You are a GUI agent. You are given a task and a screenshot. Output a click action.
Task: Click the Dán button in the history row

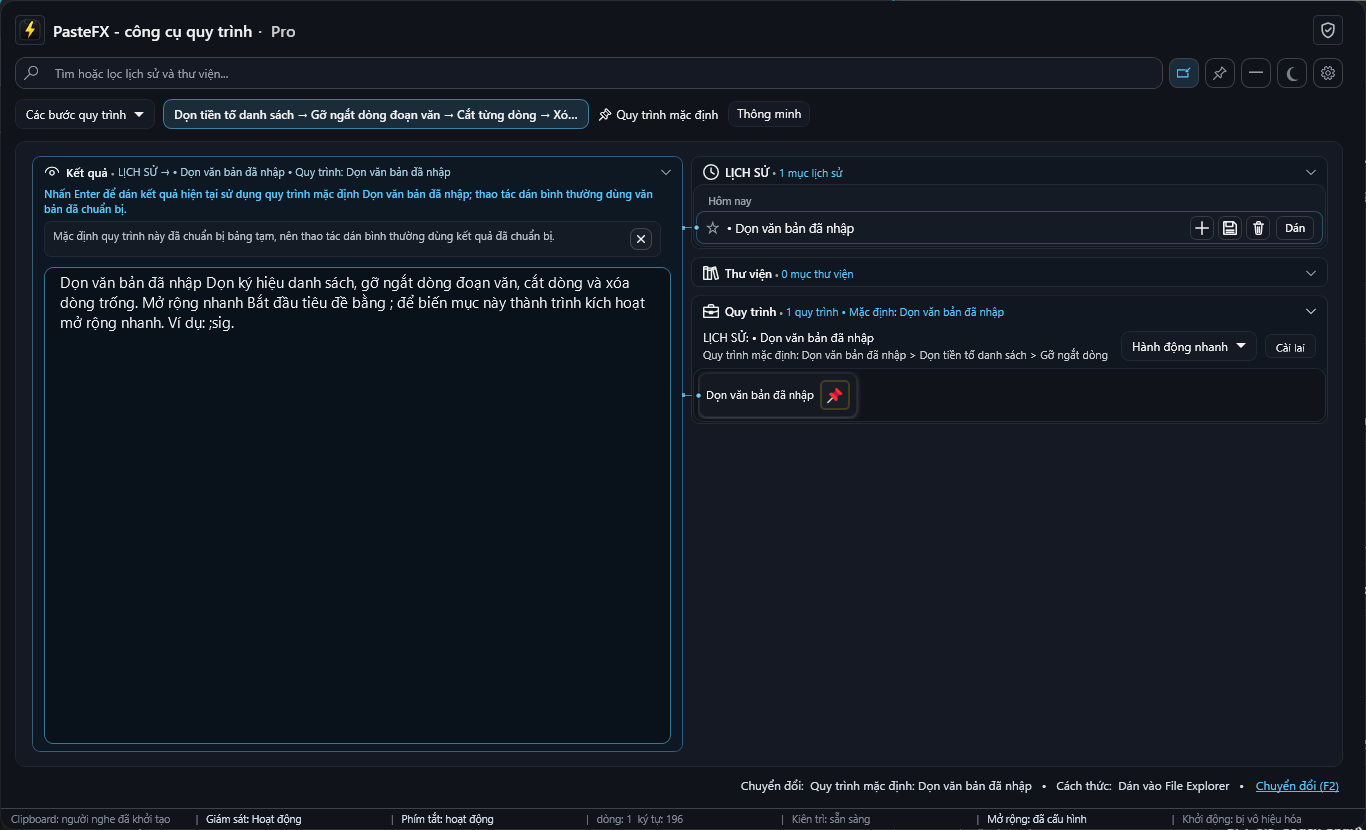[x=1295, y=228]
